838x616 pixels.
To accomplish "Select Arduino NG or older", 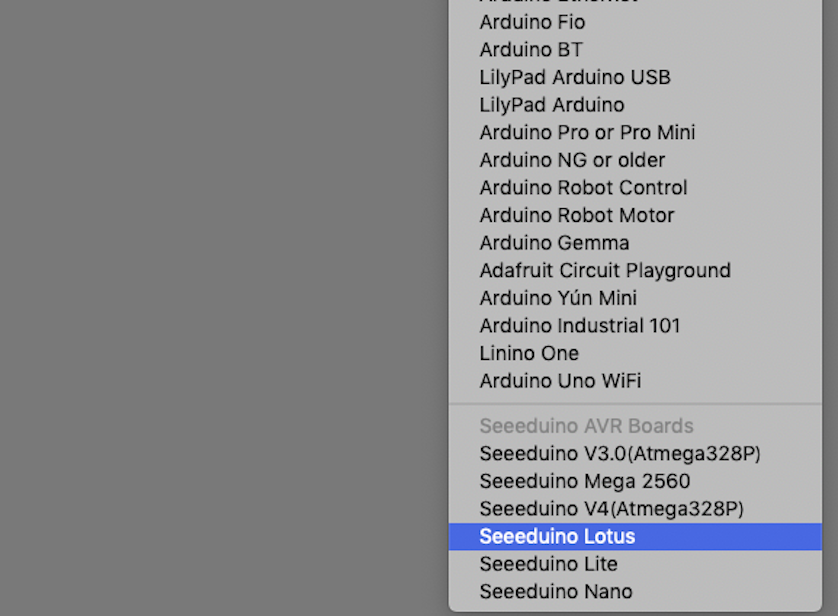I will 572,160.
